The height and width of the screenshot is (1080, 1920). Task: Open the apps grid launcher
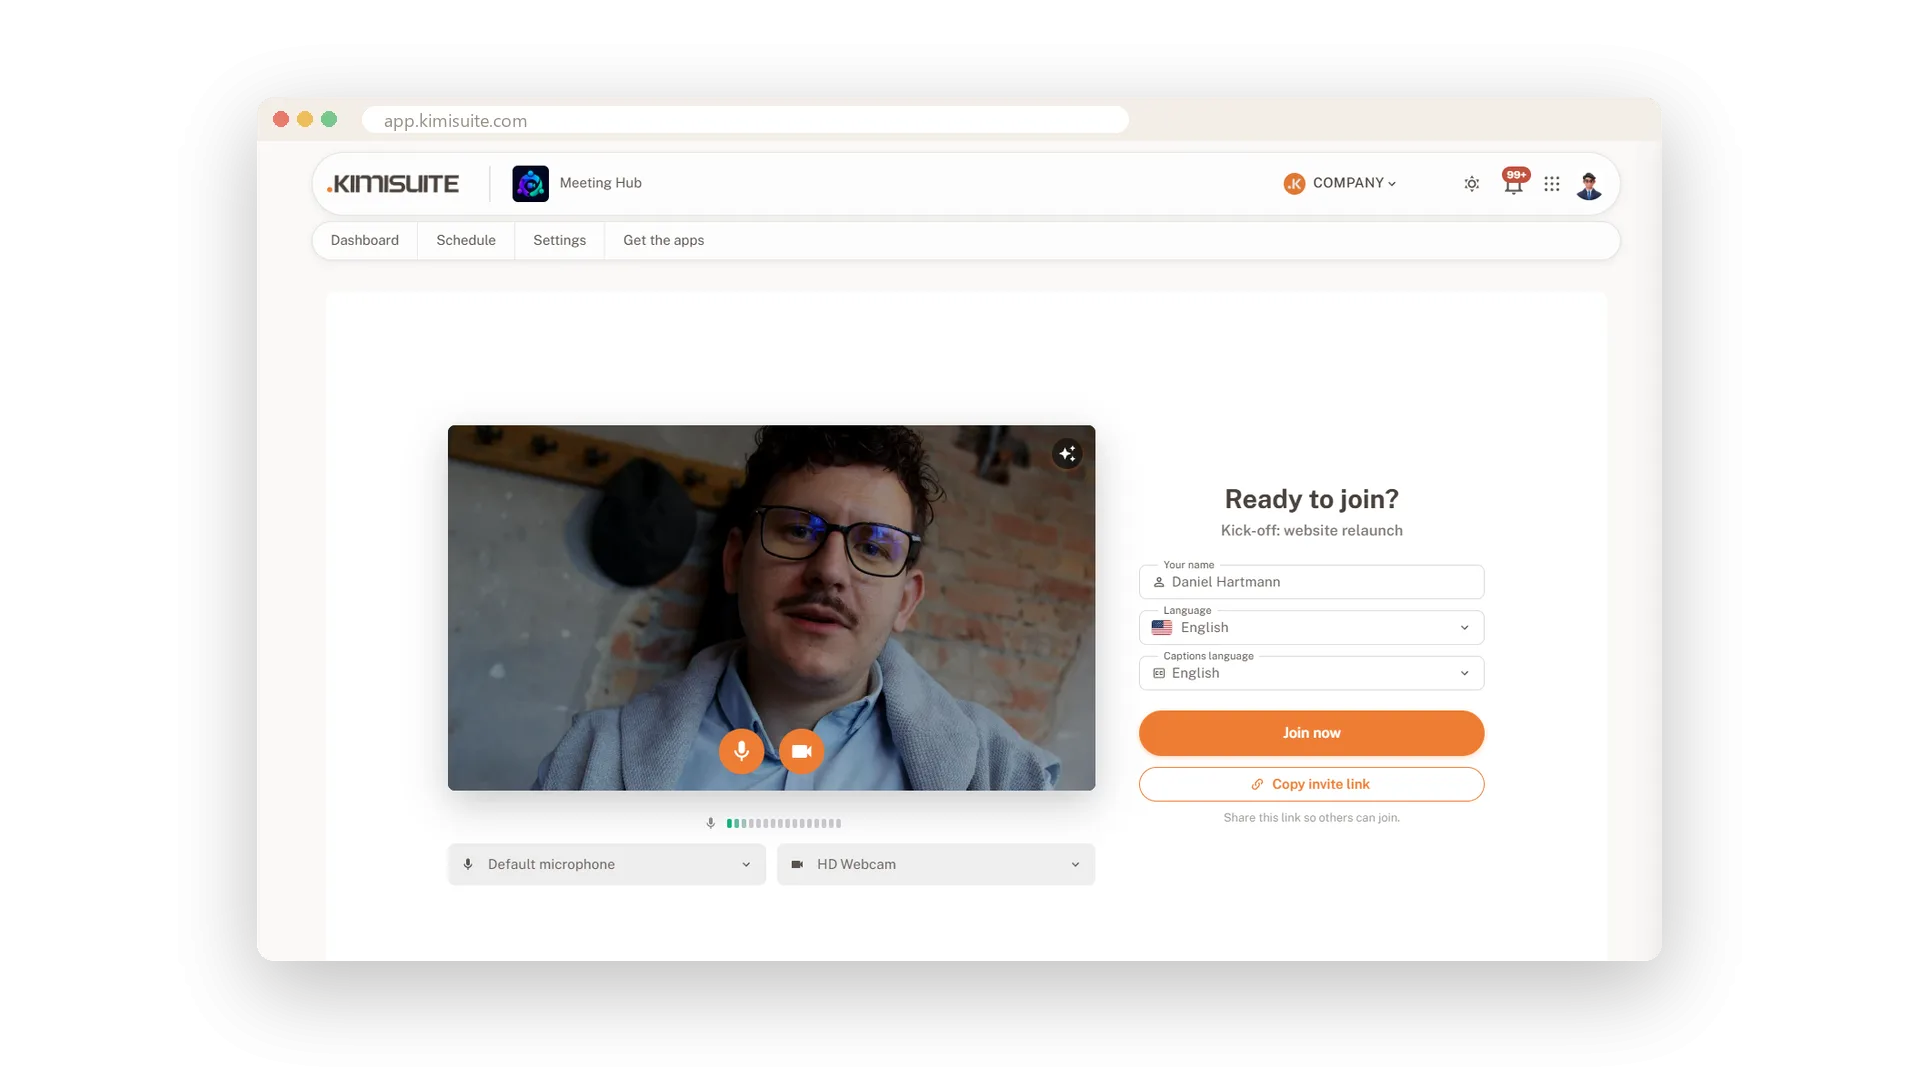1552,184
